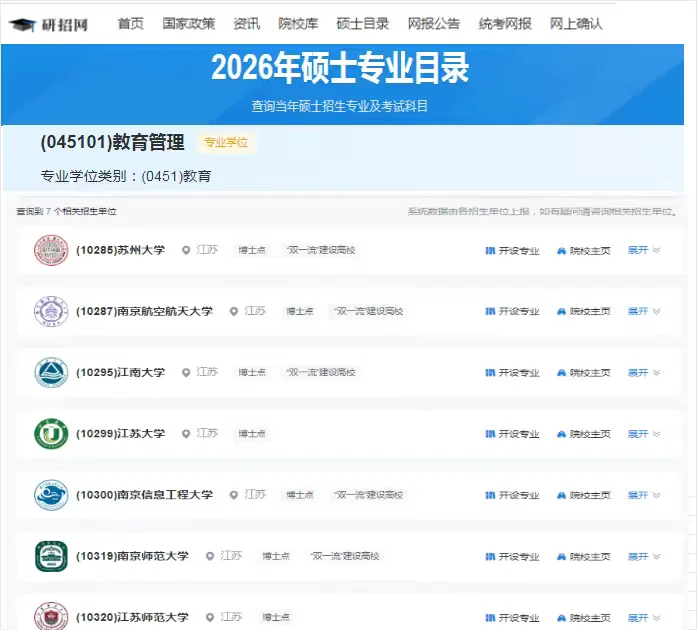Click the 专业学位 tag badge

coord(226,143)
